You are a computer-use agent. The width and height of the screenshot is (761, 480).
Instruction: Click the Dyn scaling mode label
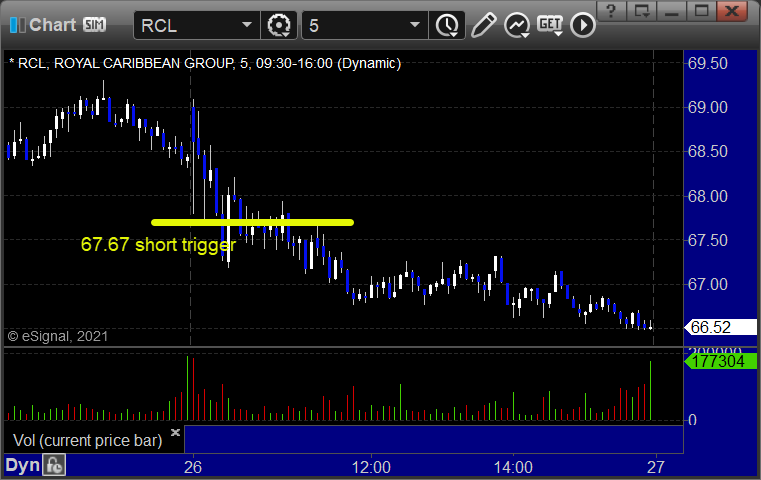(22, 465)
